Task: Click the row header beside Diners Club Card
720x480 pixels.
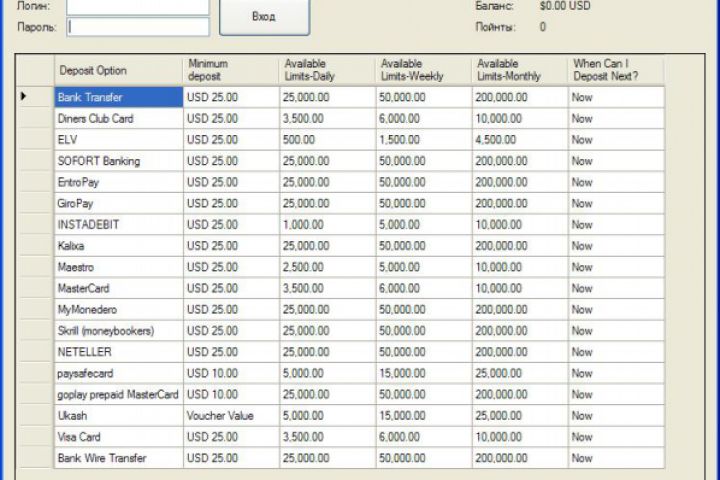Action: pyautogui.click(x=35, y=119)
